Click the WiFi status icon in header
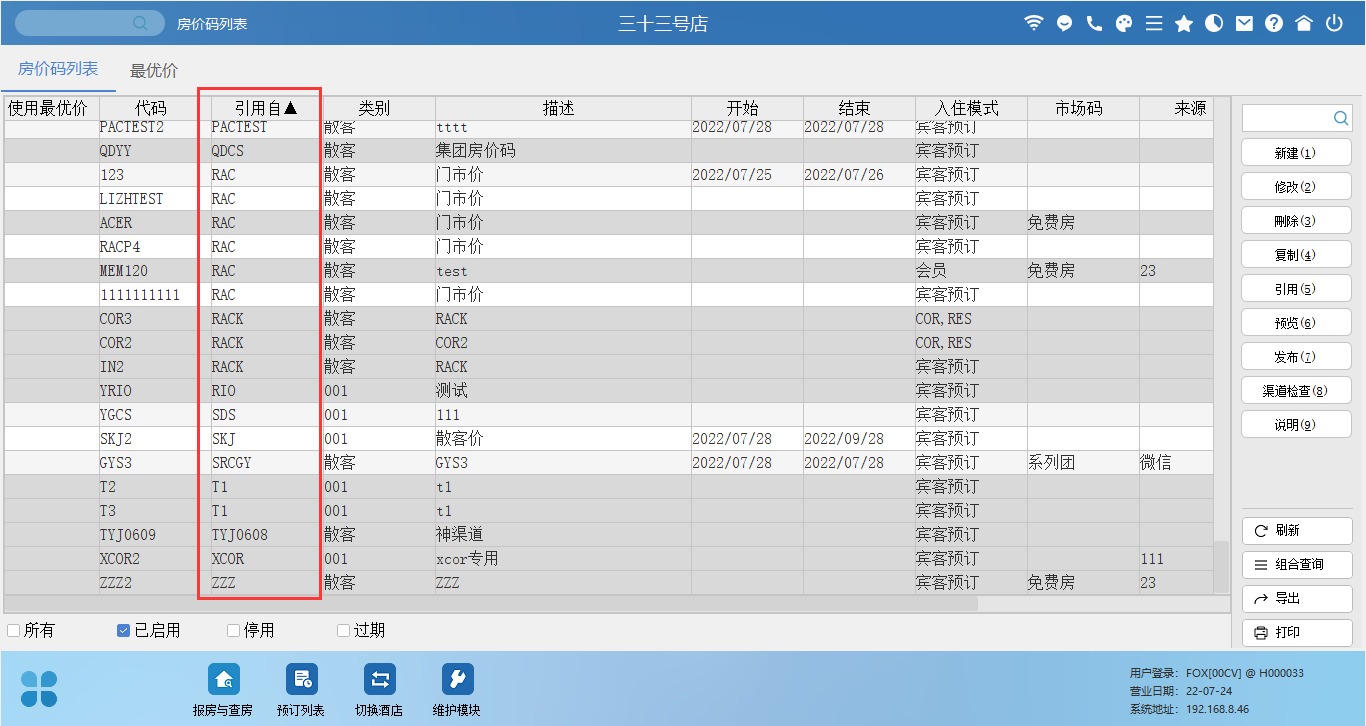Screen dimensions: 1366x726 pos(1034,23)
